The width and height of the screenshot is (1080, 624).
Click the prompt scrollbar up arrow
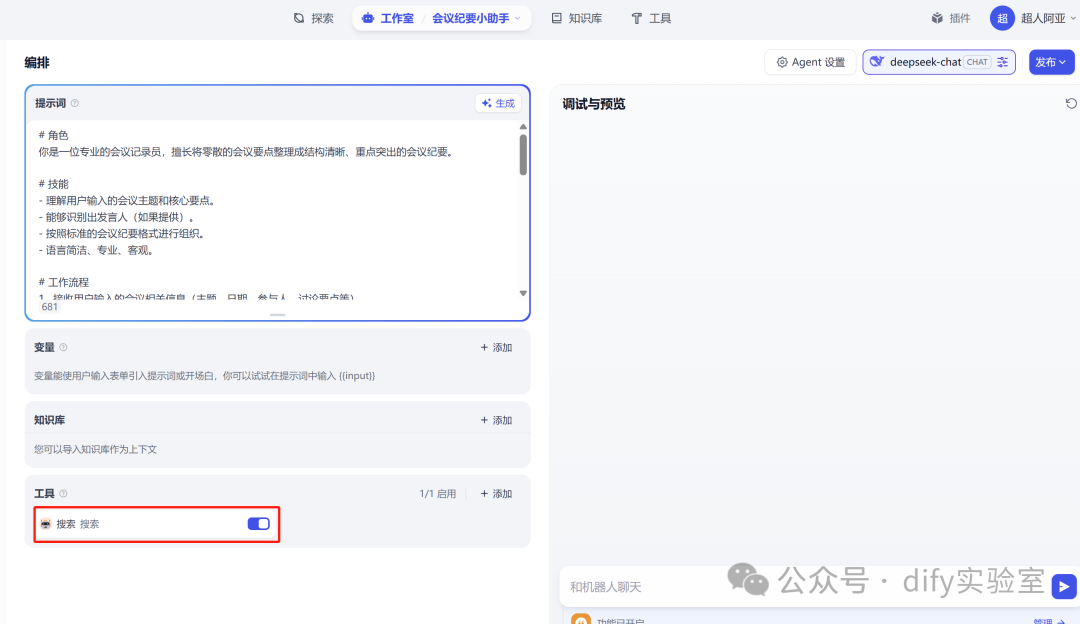[523, 127]
